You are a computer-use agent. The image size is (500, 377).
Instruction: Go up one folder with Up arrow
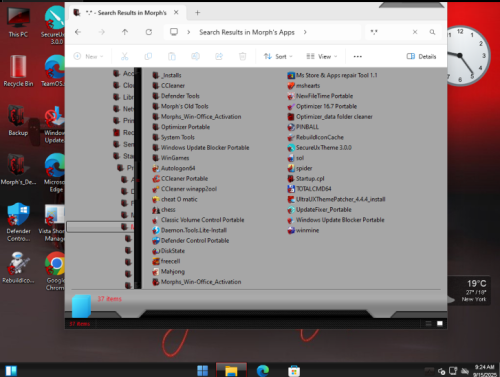point(125,32)
